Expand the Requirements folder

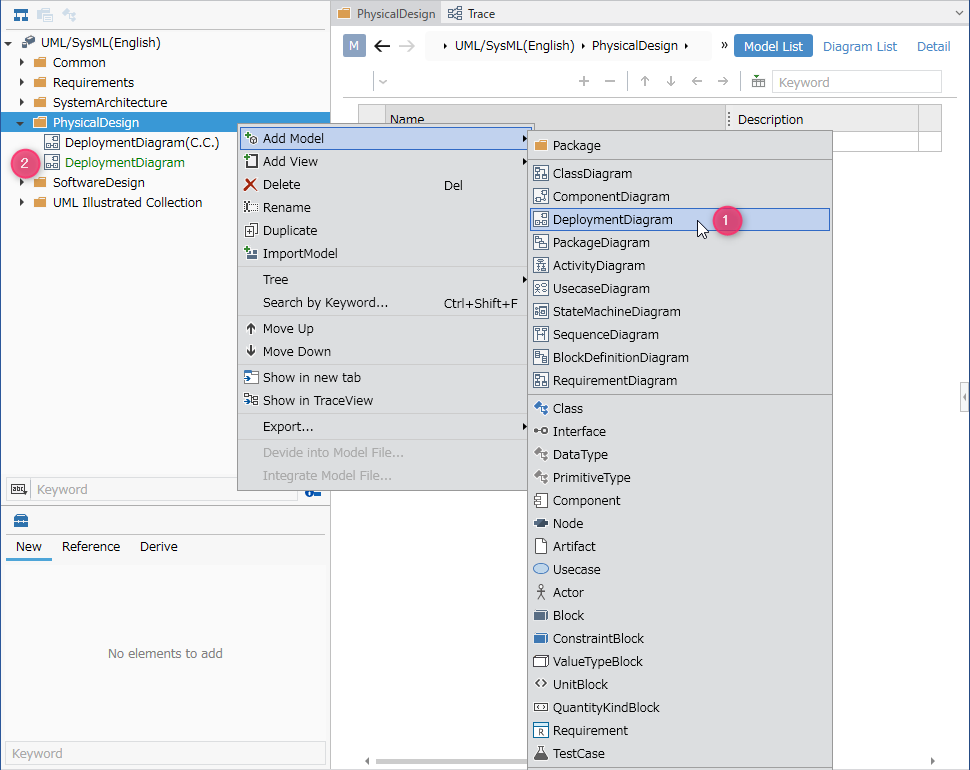[x=22, y=82]
